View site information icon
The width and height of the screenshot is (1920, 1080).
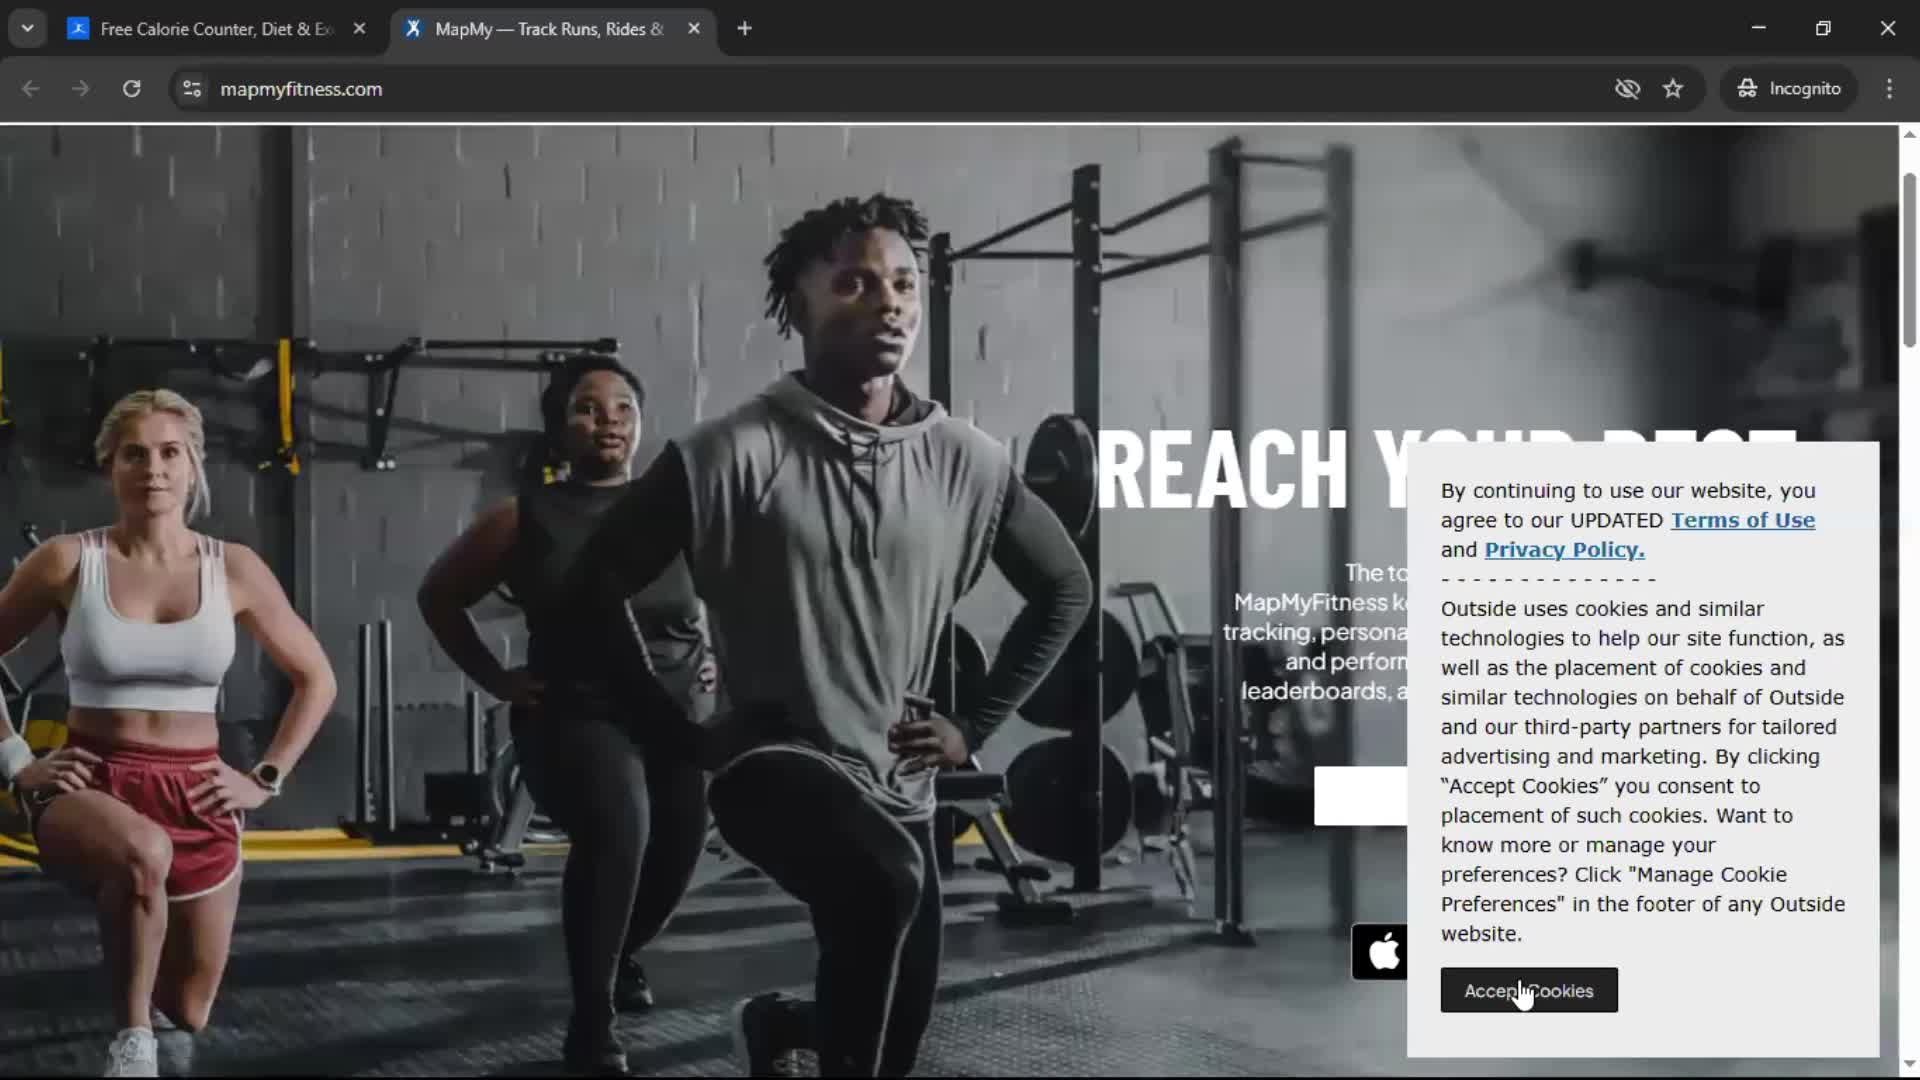coord(192,89)
